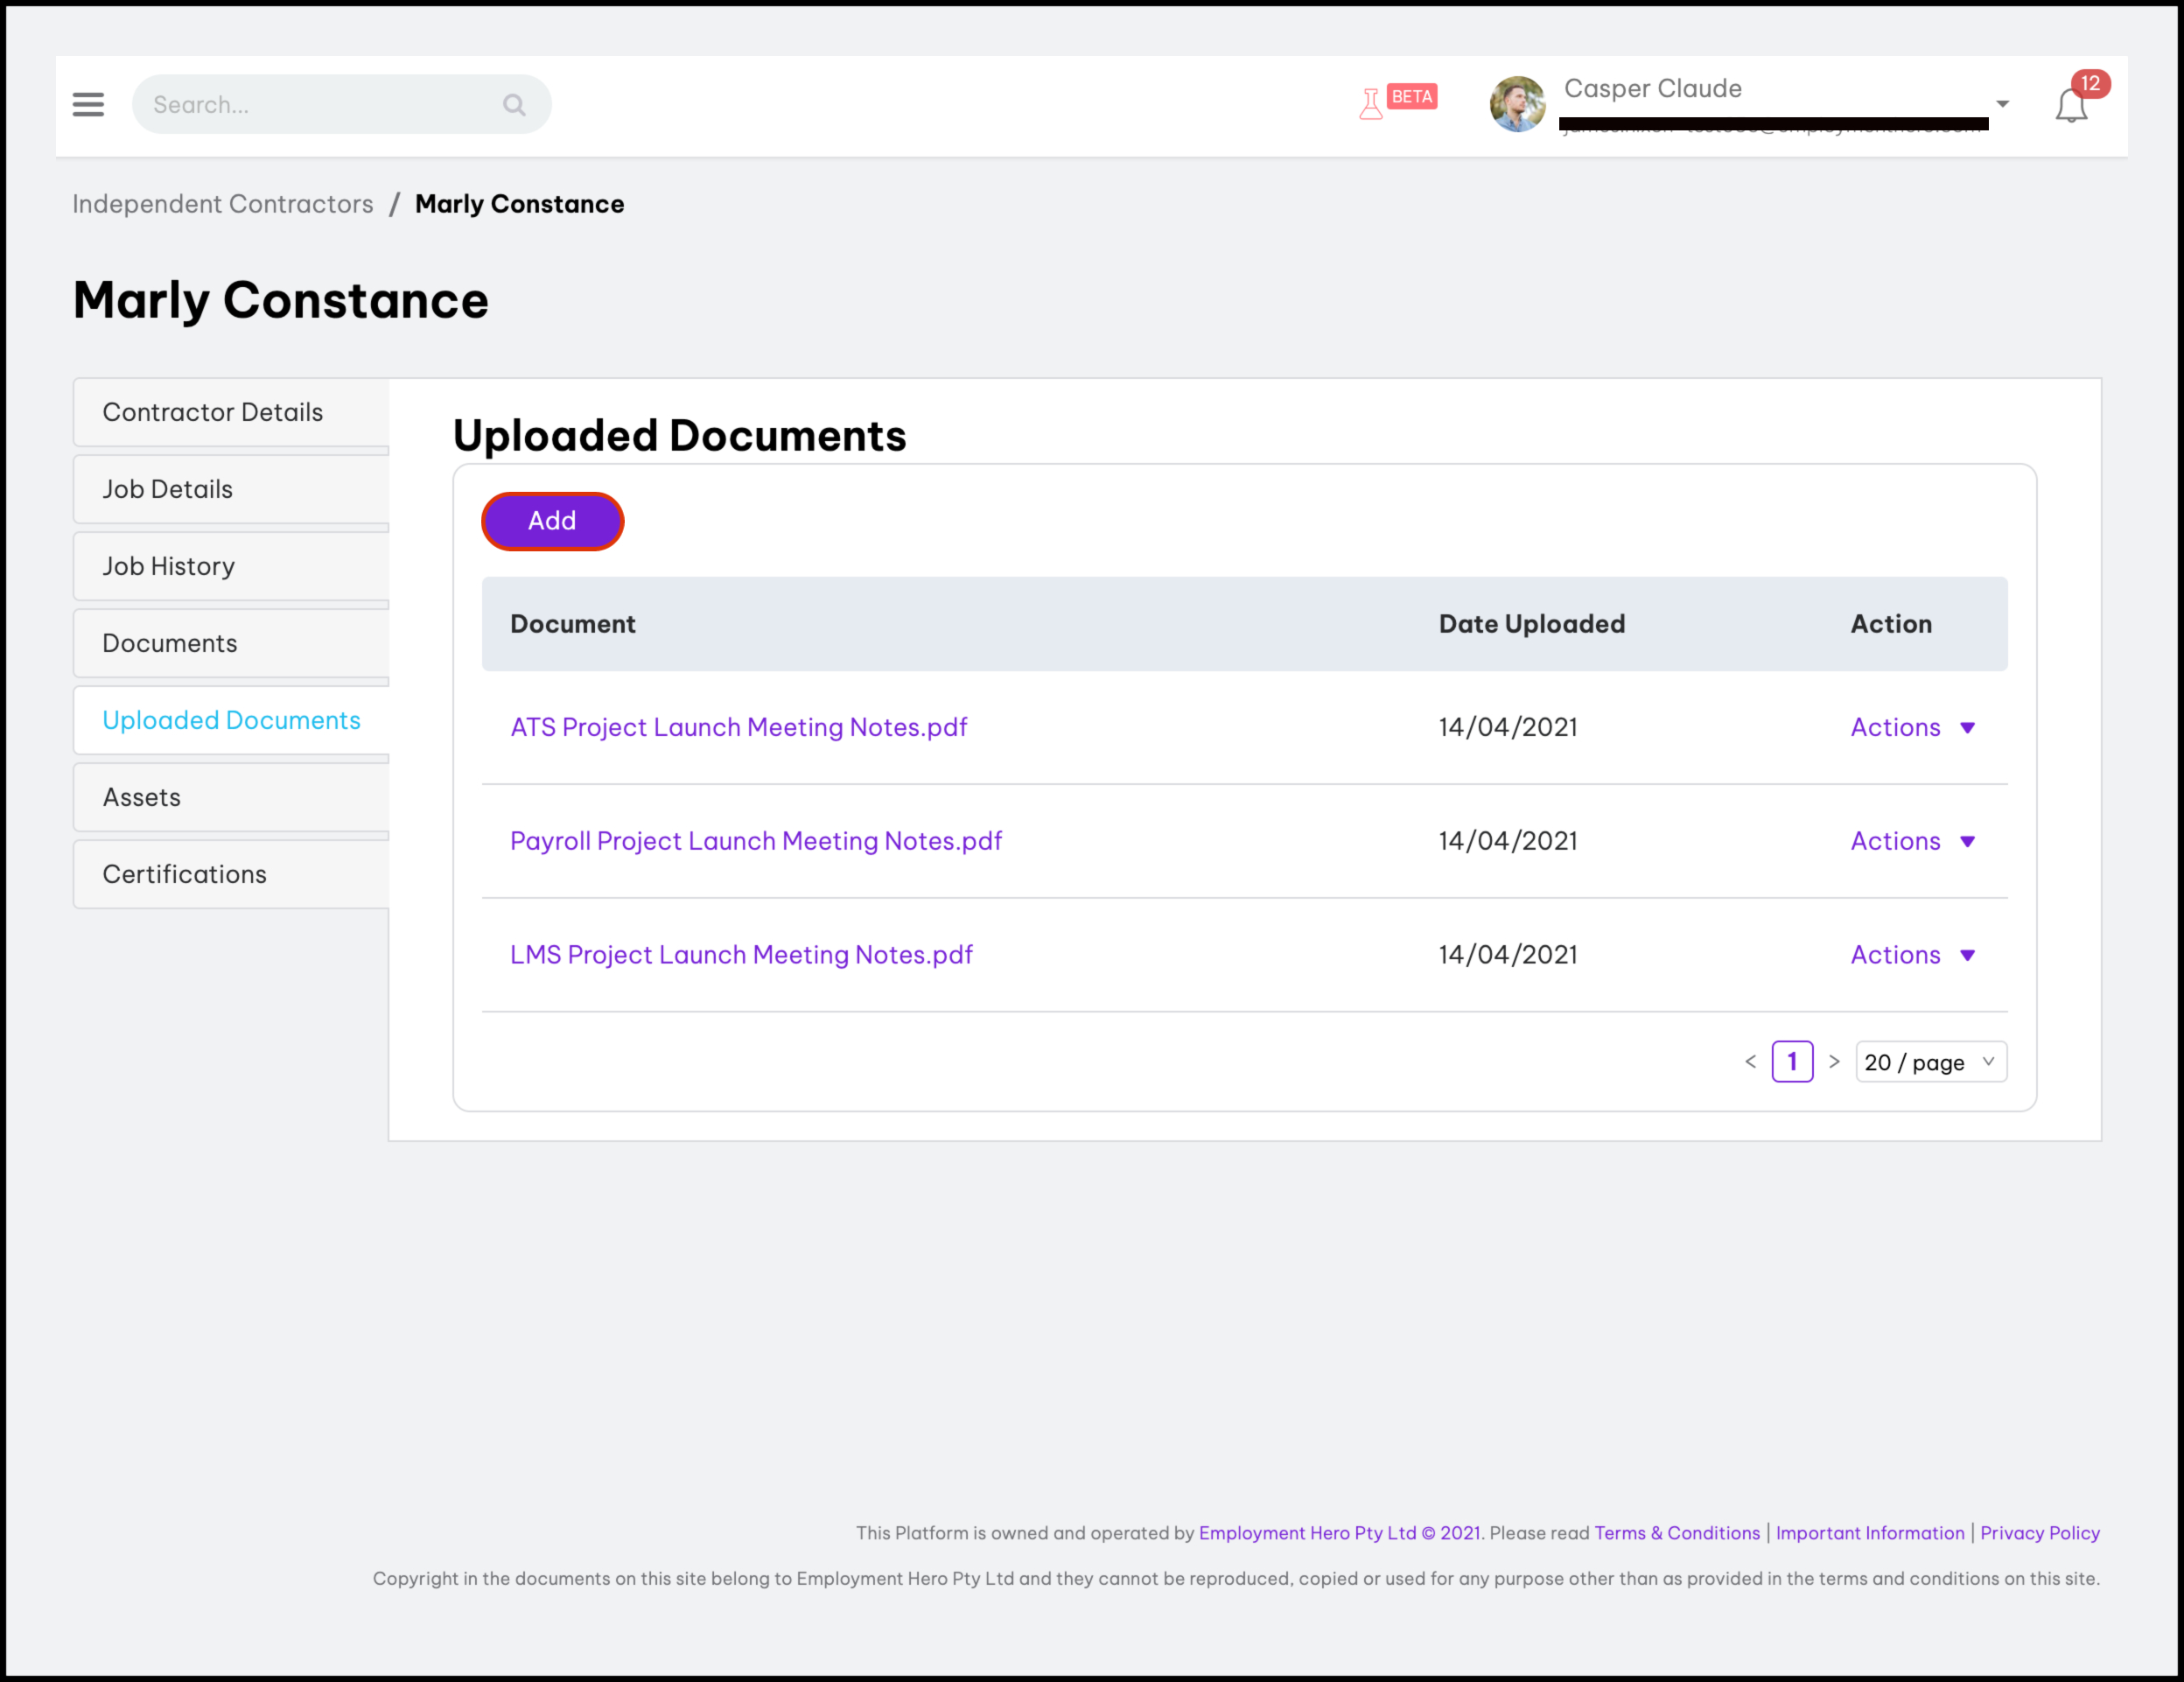This screenshot has height=1682, width=2184.
Task: Open Actions dropdown for ATS Project notes
Action: point(1912,727)
